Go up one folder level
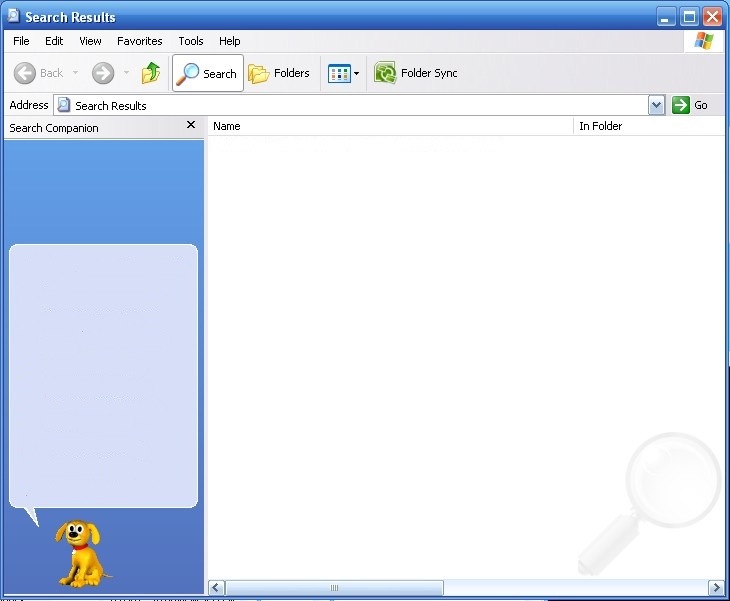The image size is (730, 601). [x=151, y=73]
